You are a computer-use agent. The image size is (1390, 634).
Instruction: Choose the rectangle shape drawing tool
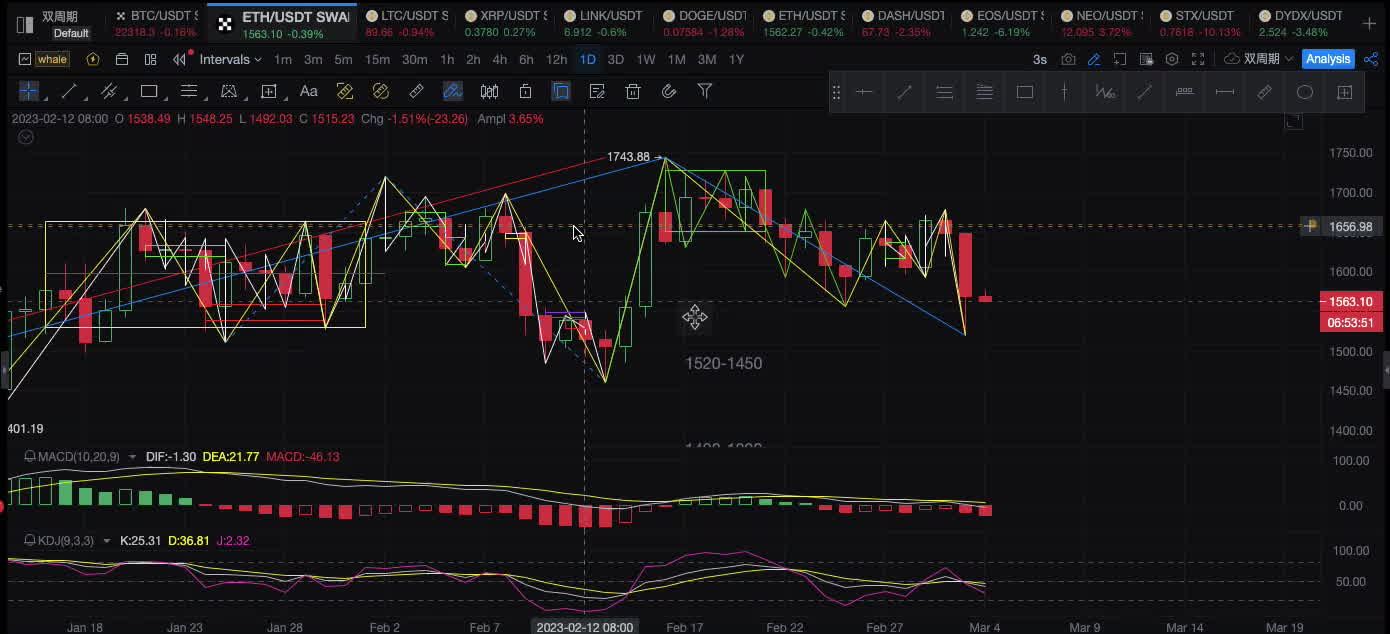click(149, 91)
